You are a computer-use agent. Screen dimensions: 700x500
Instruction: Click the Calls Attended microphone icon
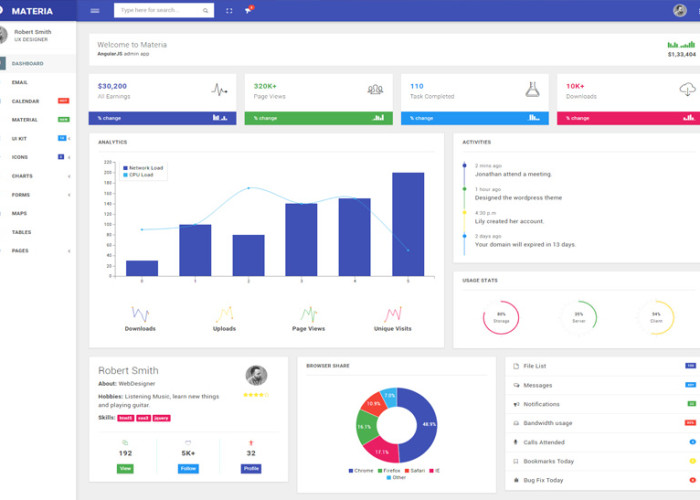516,442
